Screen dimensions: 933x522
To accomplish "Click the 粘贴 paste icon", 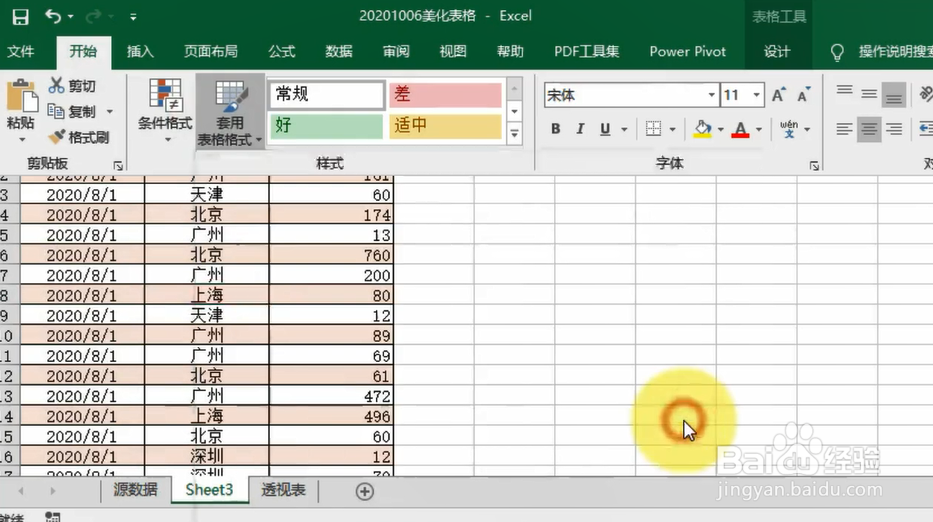I will pos(21,96).
